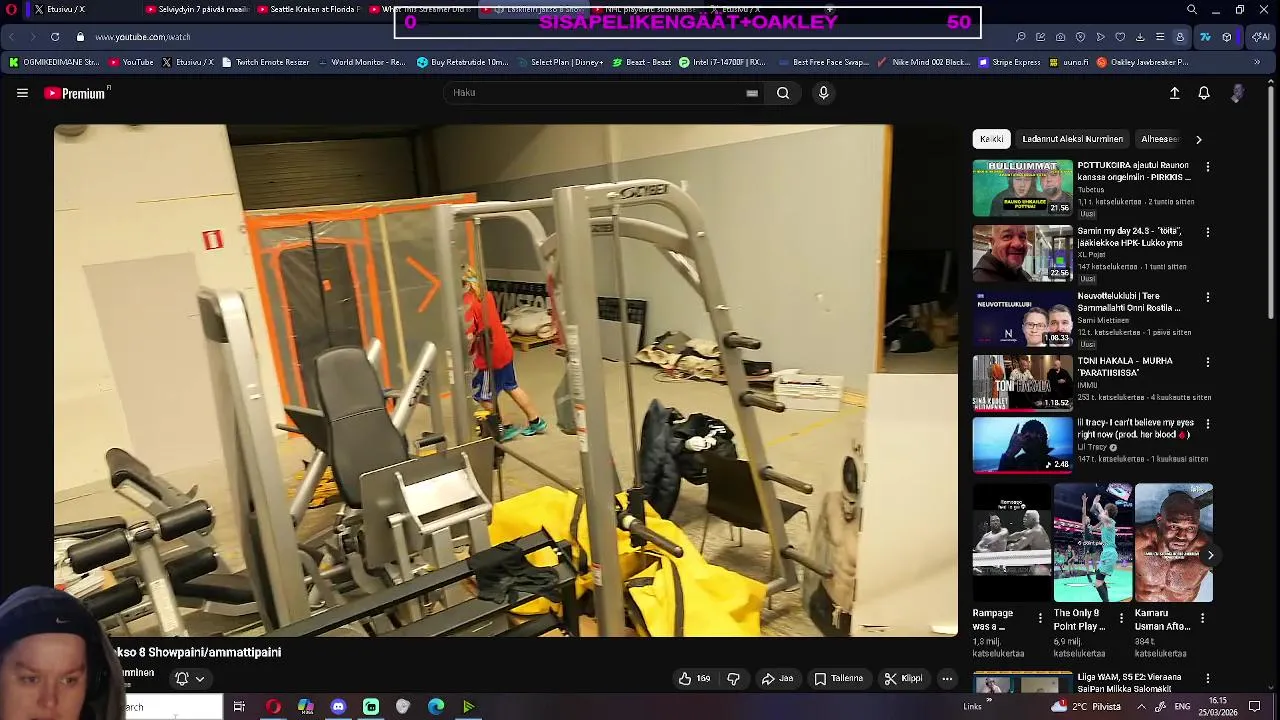
Task: Open the Kamaru Usman short thumbnail
Action: pyautogui.click(x=1174, y=543)
